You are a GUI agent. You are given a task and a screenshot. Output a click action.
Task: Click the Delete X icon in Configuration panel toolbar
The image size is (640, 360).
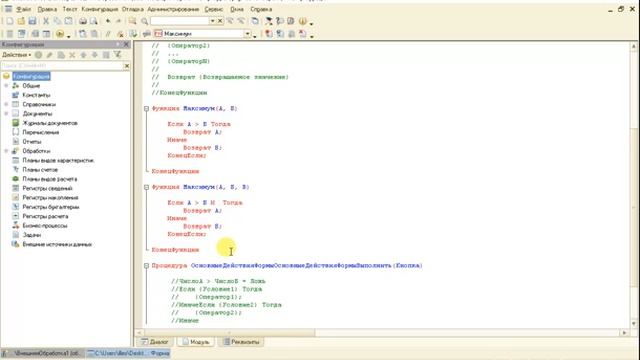point(72,55)
